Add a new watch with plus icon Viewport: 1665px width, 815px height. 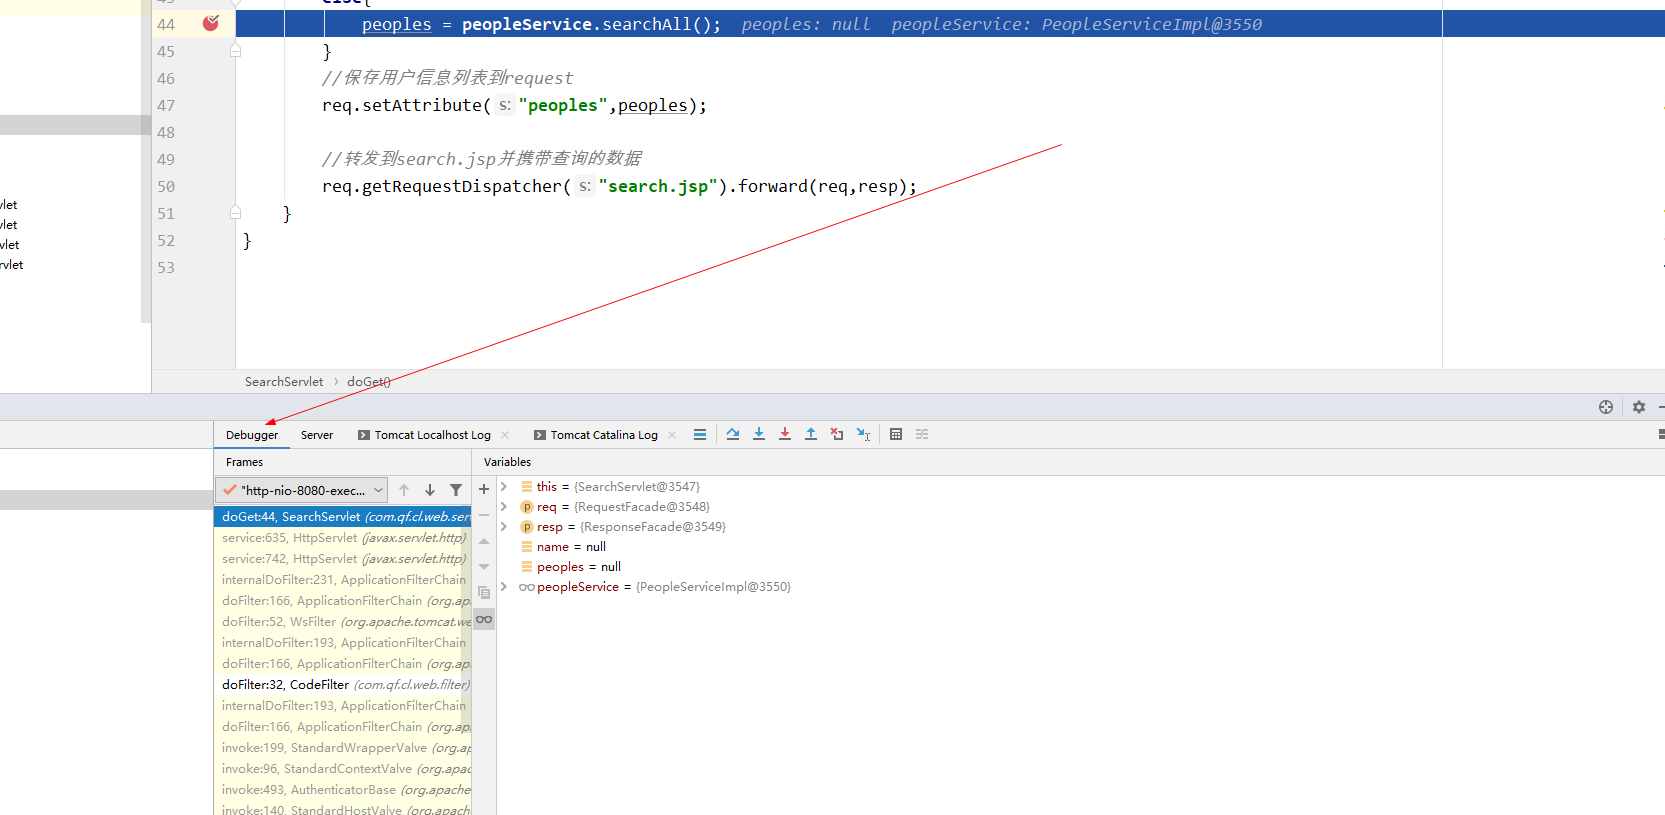(484, 489)
